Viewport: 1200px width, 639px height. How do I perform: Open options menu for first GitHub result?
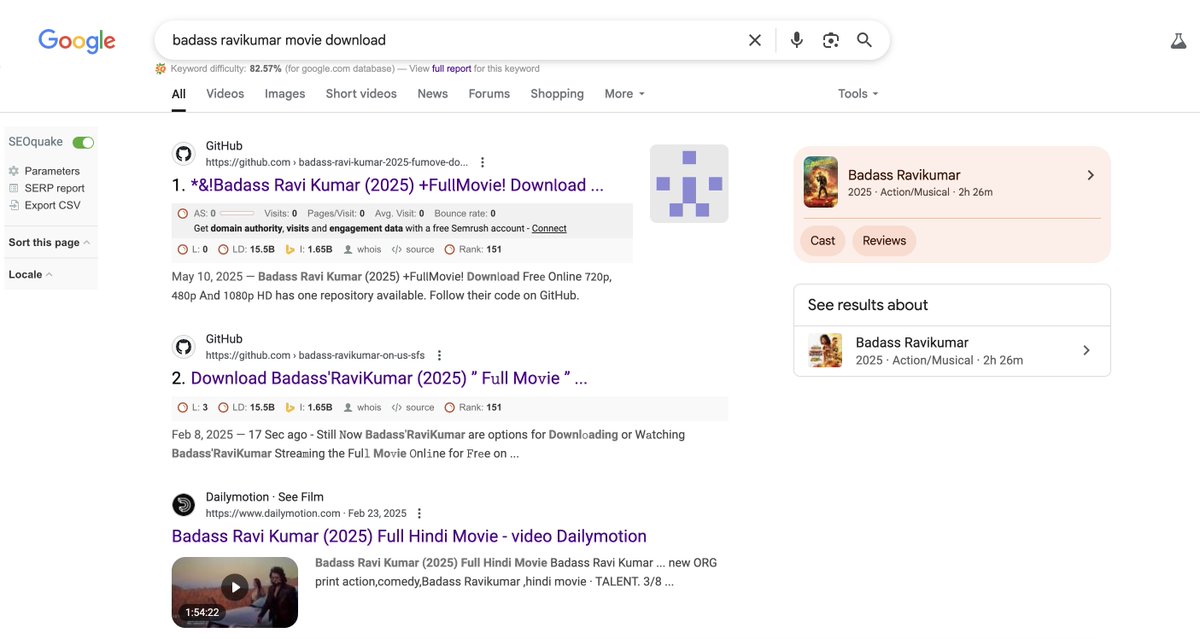pos(483,162)
